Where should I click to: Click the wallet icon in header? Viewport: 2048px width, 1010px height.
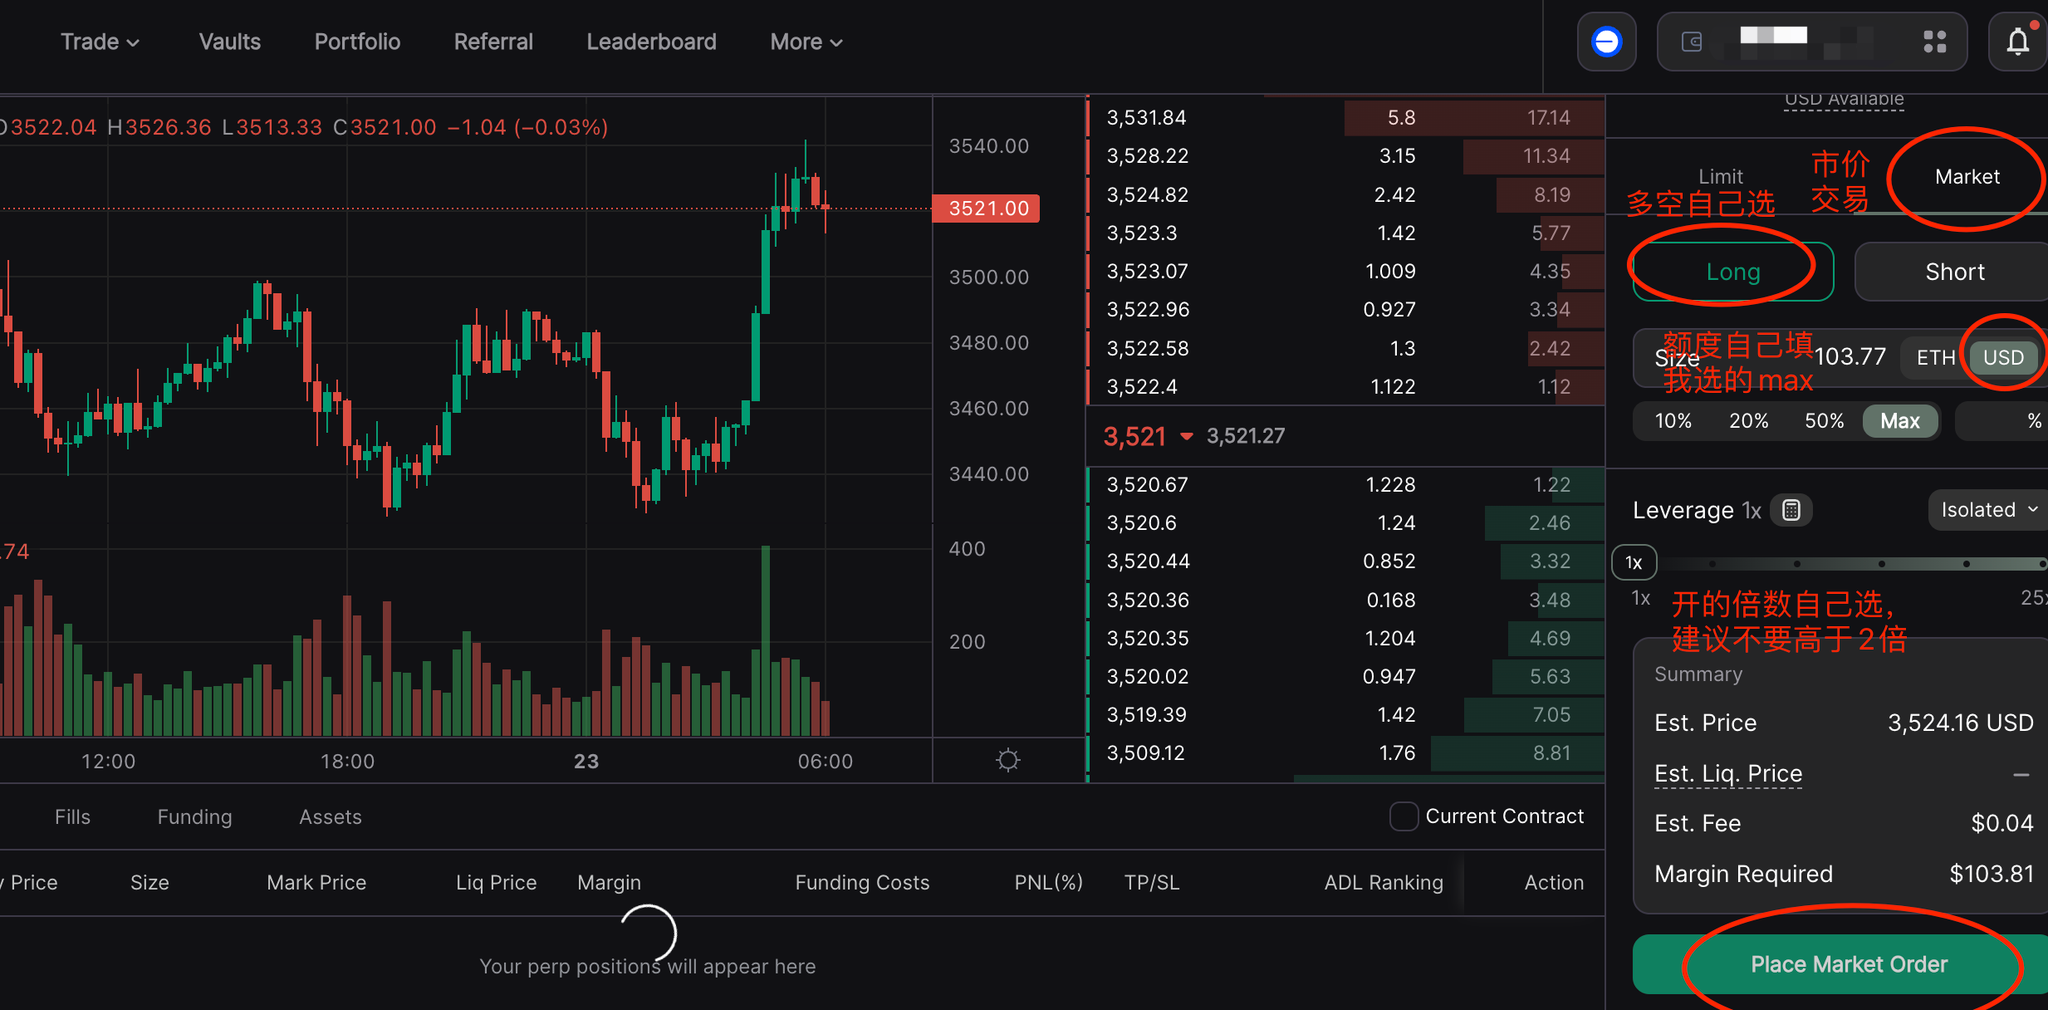[x=1692, y=42]
